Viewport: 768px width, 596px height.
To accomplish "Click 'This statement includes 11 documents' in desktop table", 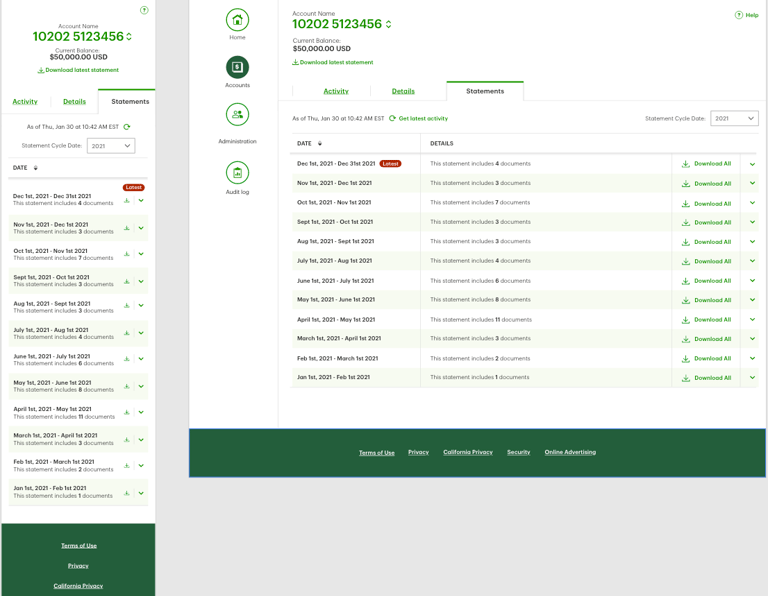I will click(481, 319).
